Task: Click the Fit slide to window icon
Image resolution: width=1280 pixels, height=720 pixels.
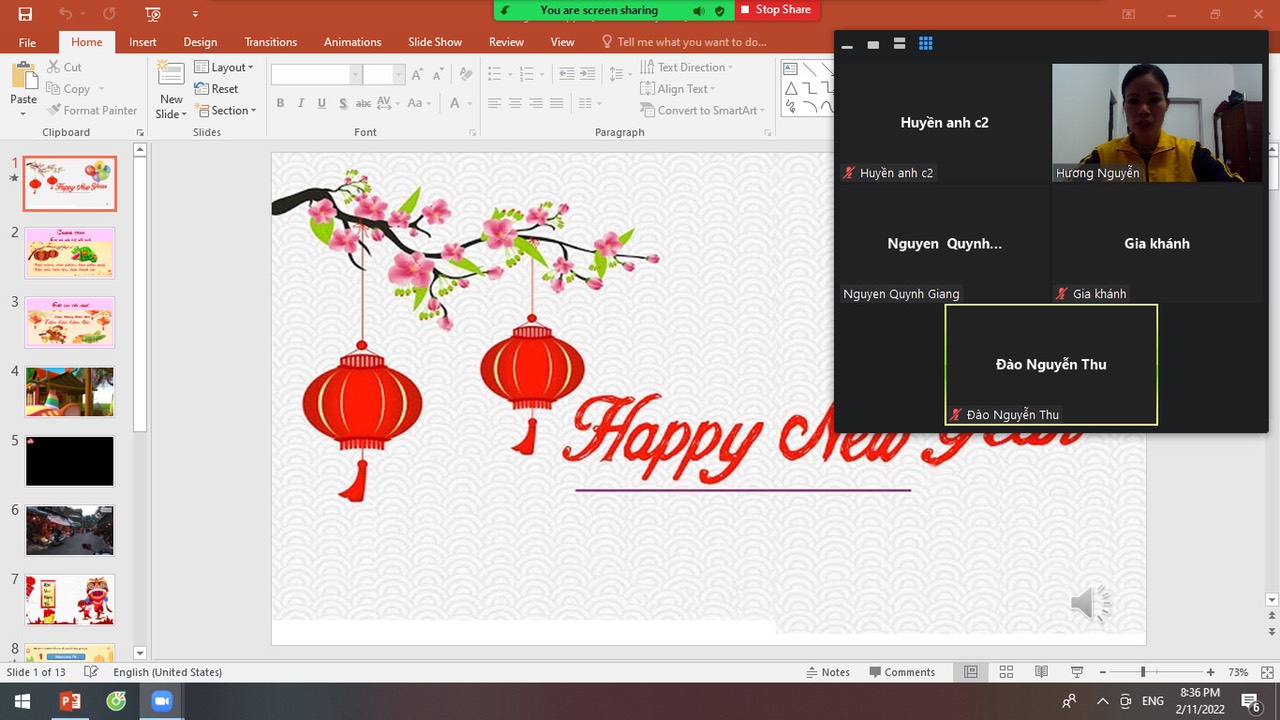Action: pyautogui.click(x=1266, y=672)
